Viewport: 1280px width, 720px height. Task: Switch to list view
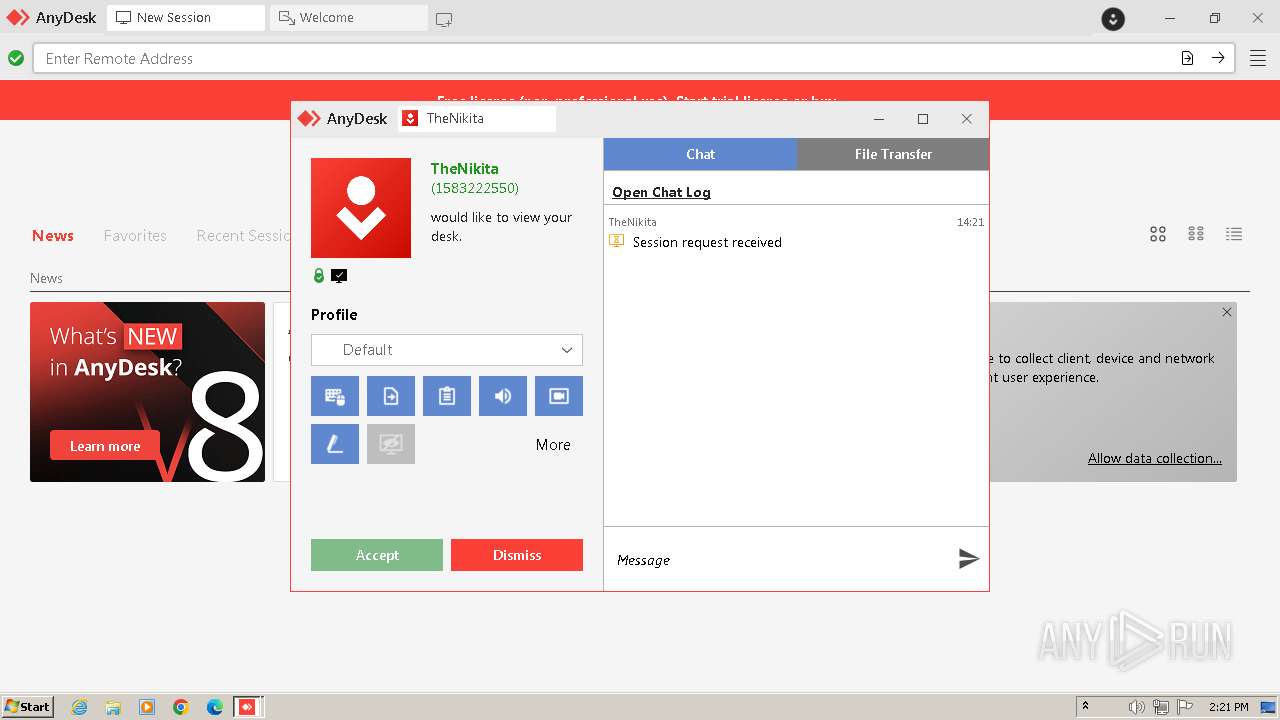(x=1234, y=234)
